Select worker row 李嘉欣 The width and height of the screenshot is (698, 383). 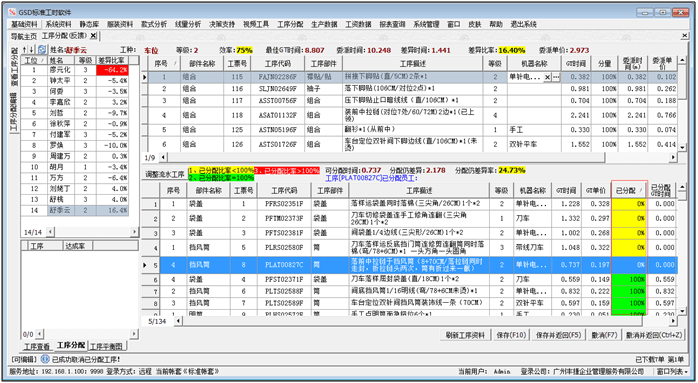pos(74,102)
